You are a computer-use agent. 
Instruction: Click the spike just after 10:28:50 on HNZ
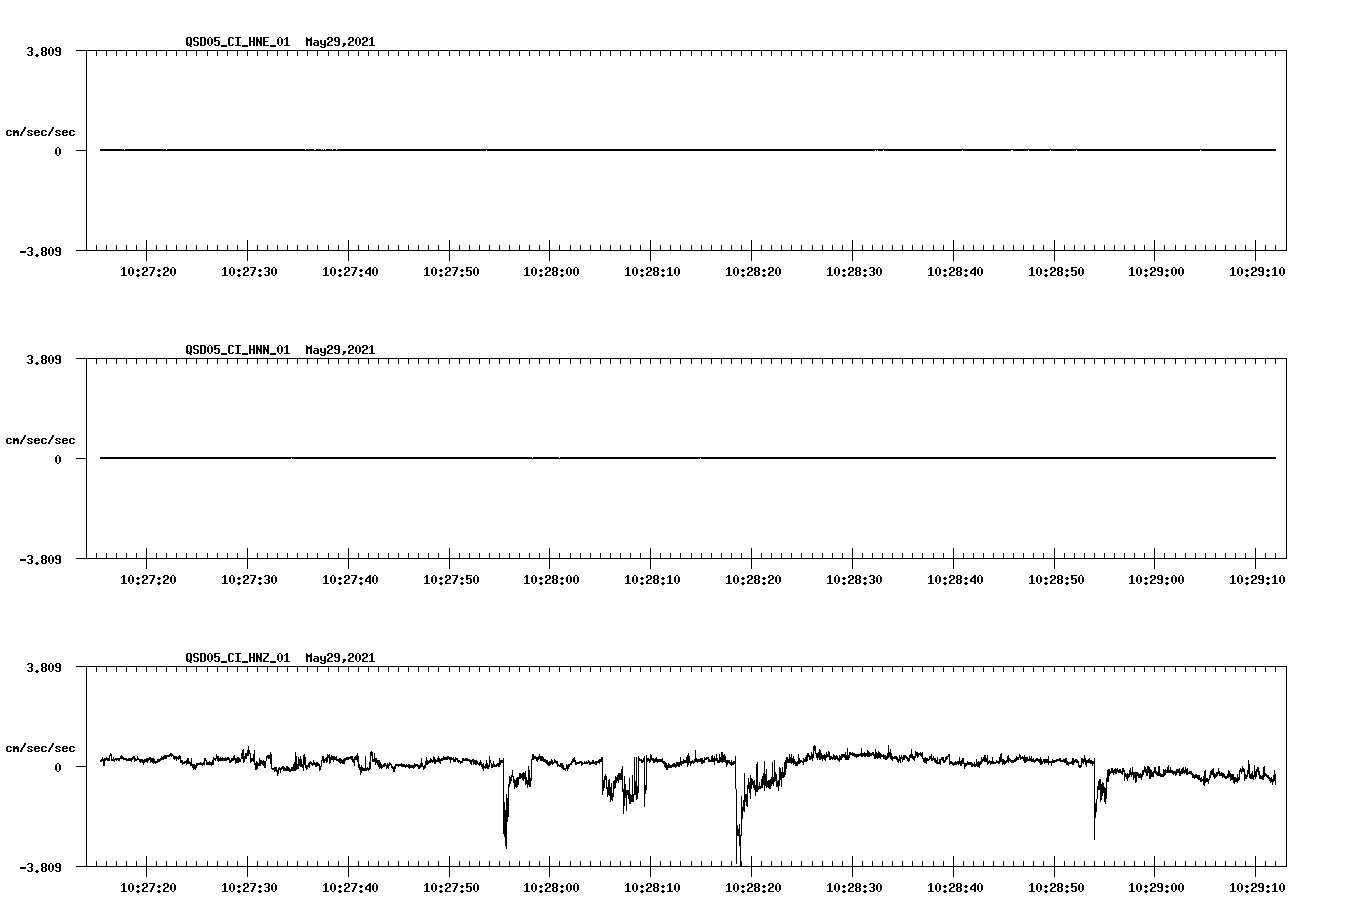(1094, 810)
